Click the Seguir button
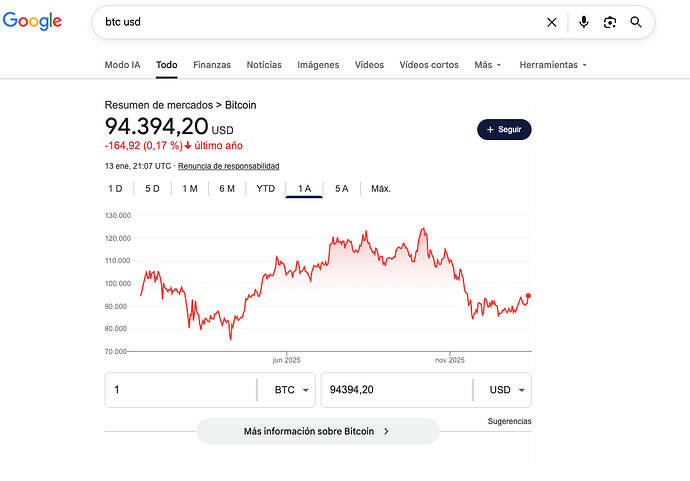This screenshot has width=690, height=481. click(x=504, y=130)
